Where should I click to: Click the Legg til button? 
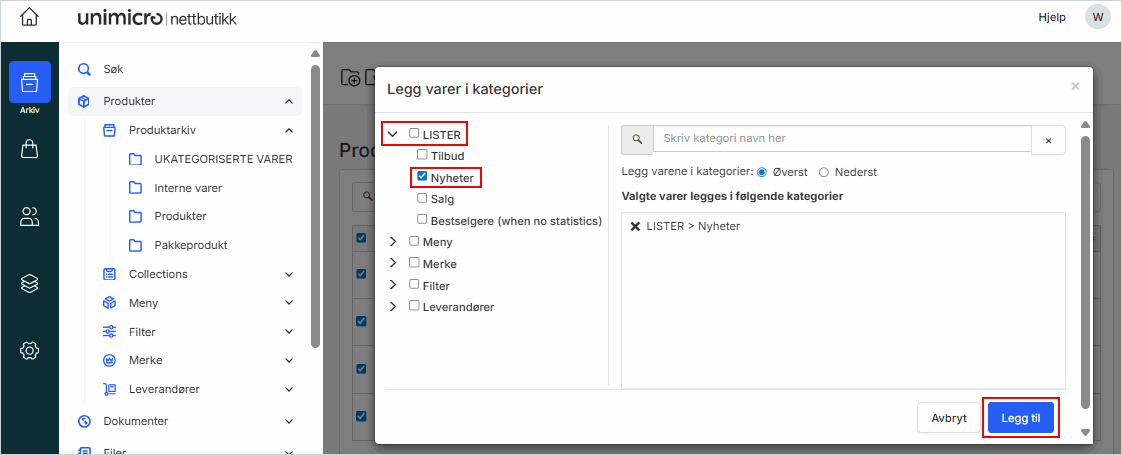click(1020, 418)
